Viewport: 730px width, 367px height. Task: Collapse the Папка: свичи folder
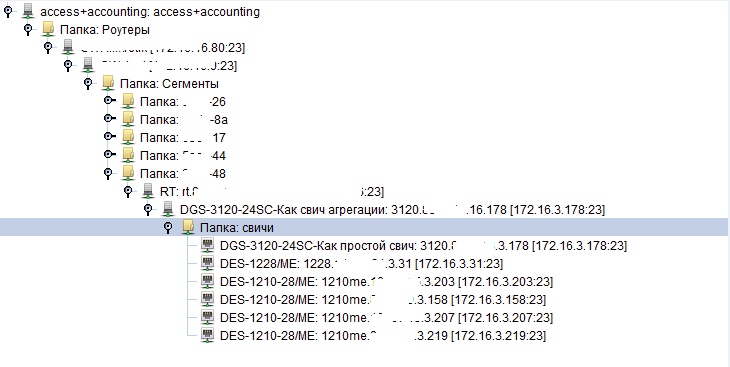click(x=169, y=227)
